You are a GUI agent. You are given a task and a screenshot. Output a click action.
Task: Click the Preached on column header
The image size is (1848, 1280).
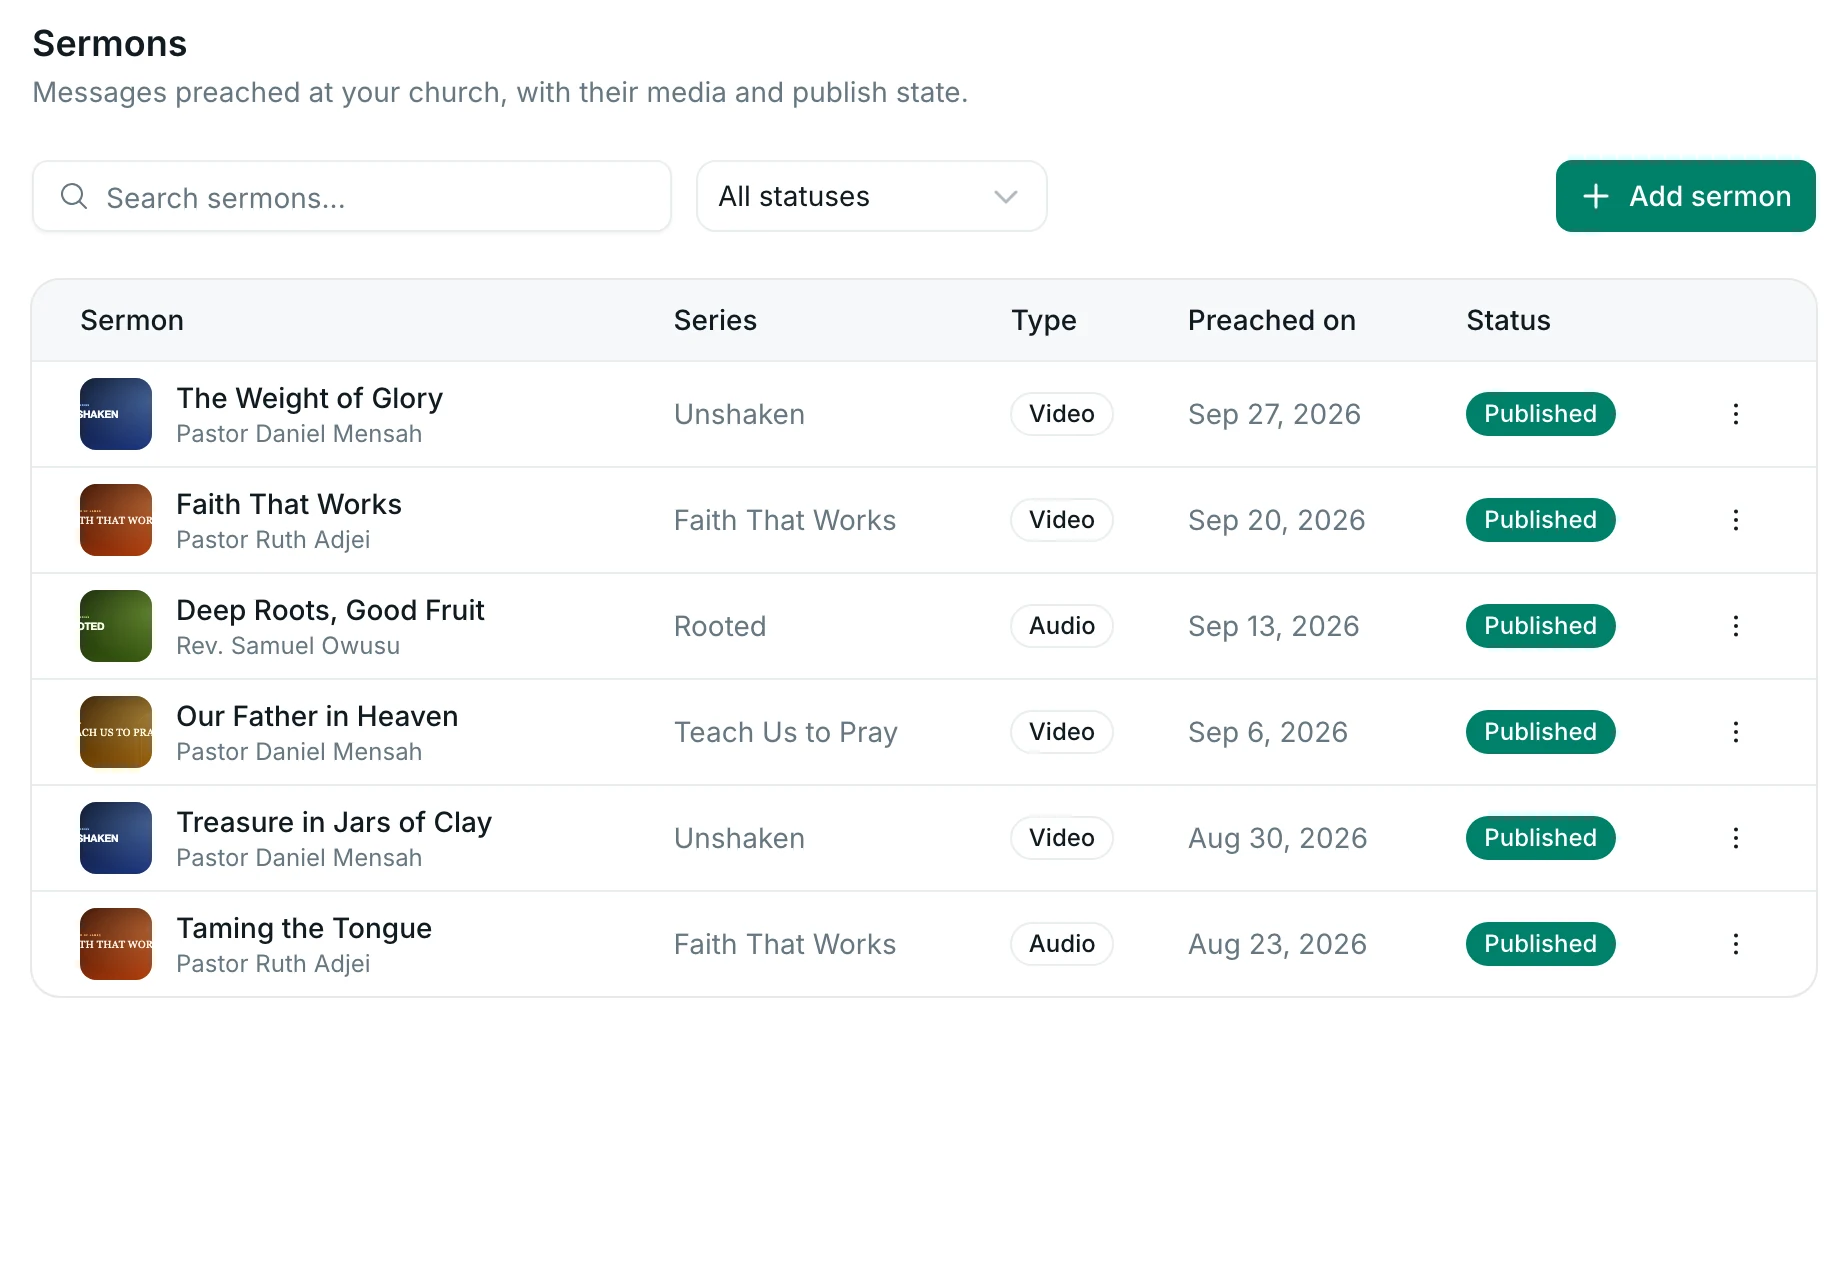click(x=1272, y=320)
